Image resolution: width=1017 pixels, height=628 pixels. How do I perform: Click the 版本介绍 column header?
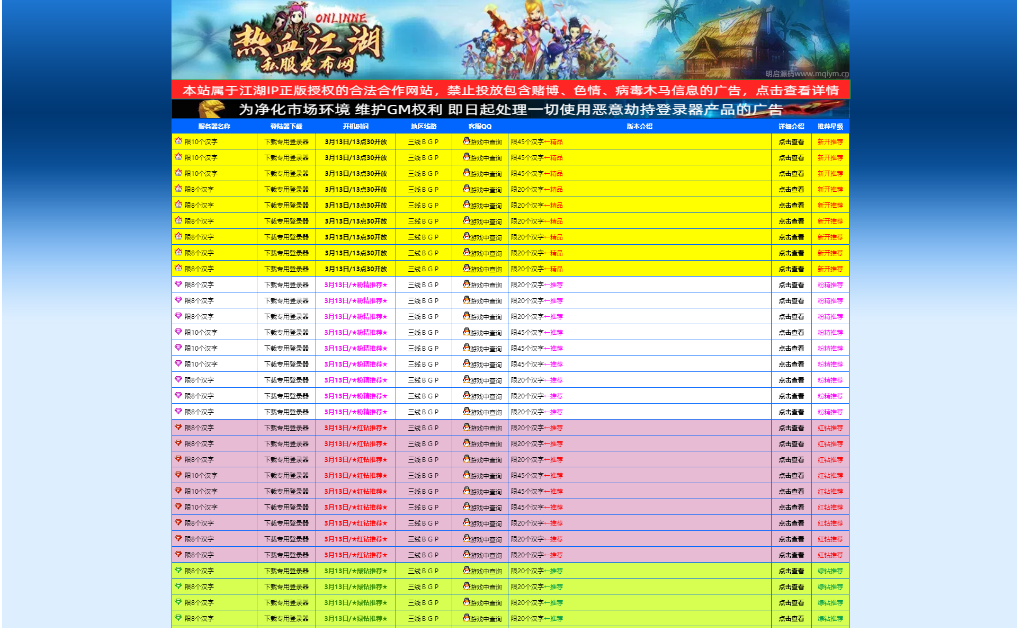coord(640,127)
